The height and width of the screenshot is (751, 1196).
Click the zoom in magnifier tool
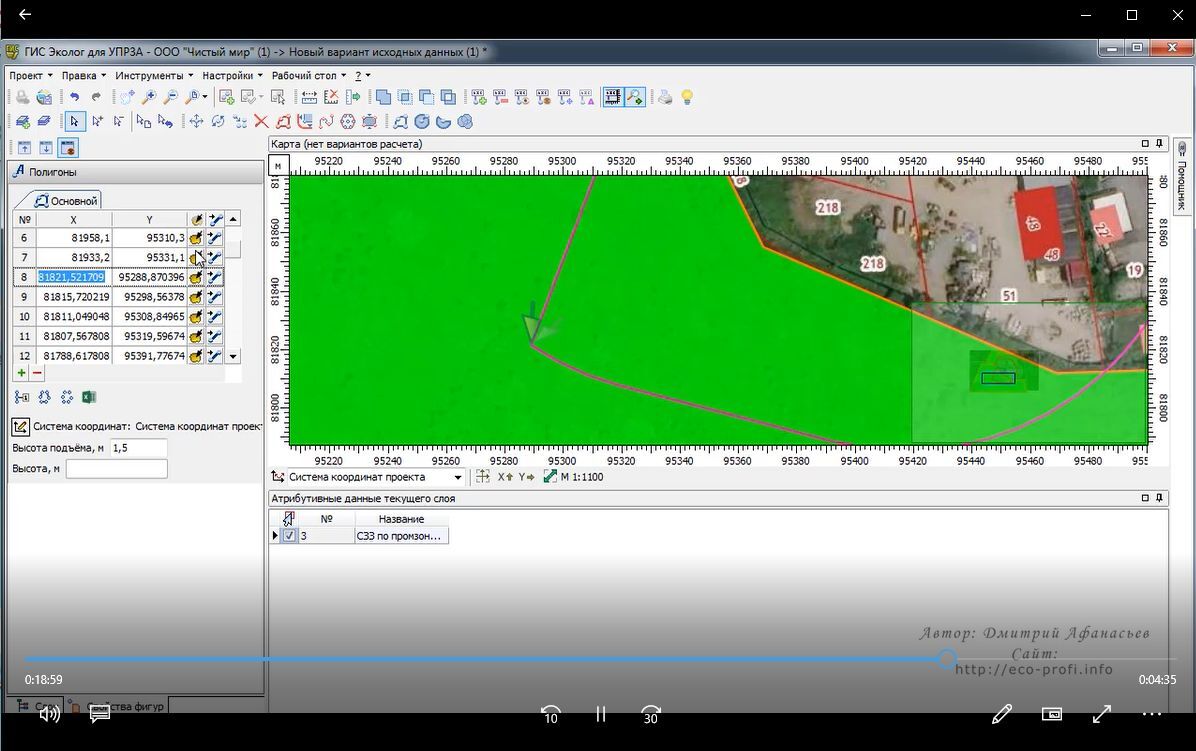[149, 97]
